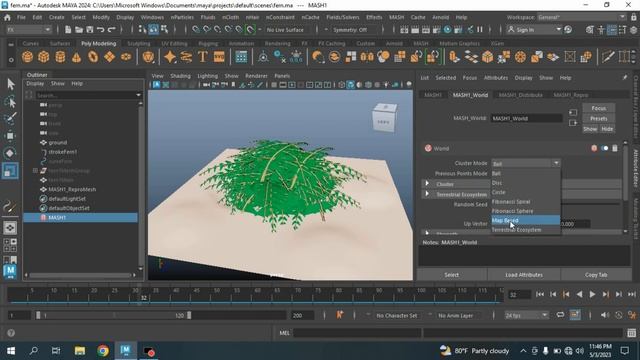Expand the Terrestrial Ecosystem section
This screenshot has width=640, height=360.
pos(427,194)
